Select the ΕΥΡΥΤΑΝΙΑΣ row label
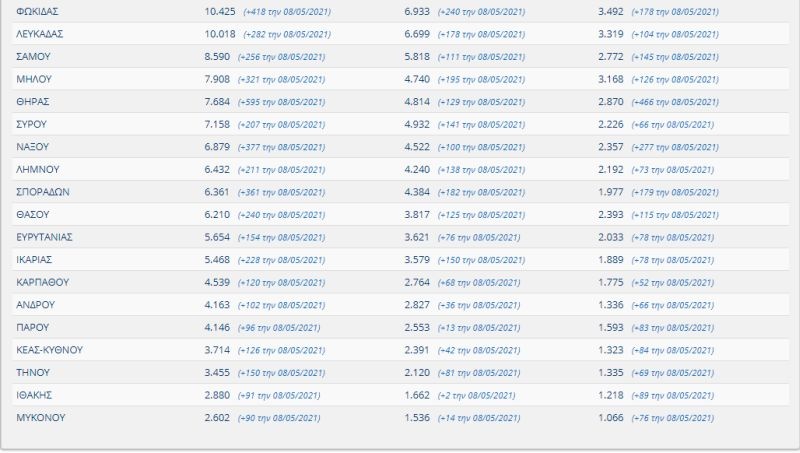Viewport: 800px width, 453px height. pyautogui.click(x=45, y=237)
